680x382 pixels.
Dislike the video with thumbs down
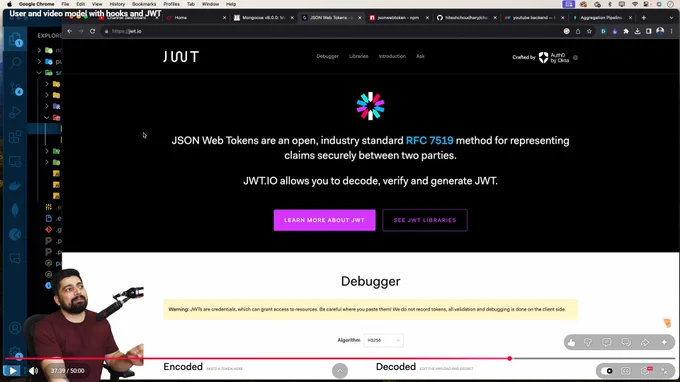(x=588, y=343)
